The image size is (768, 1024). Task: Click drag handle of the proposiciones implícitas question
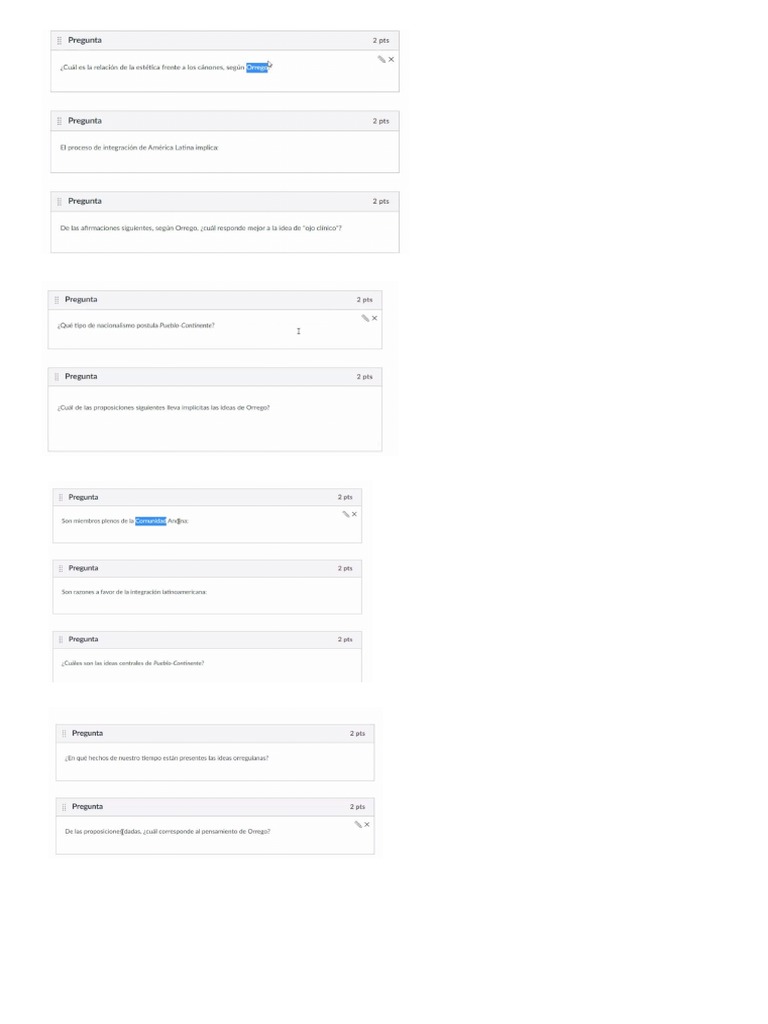pyautogui.click(x=57, y=377)
